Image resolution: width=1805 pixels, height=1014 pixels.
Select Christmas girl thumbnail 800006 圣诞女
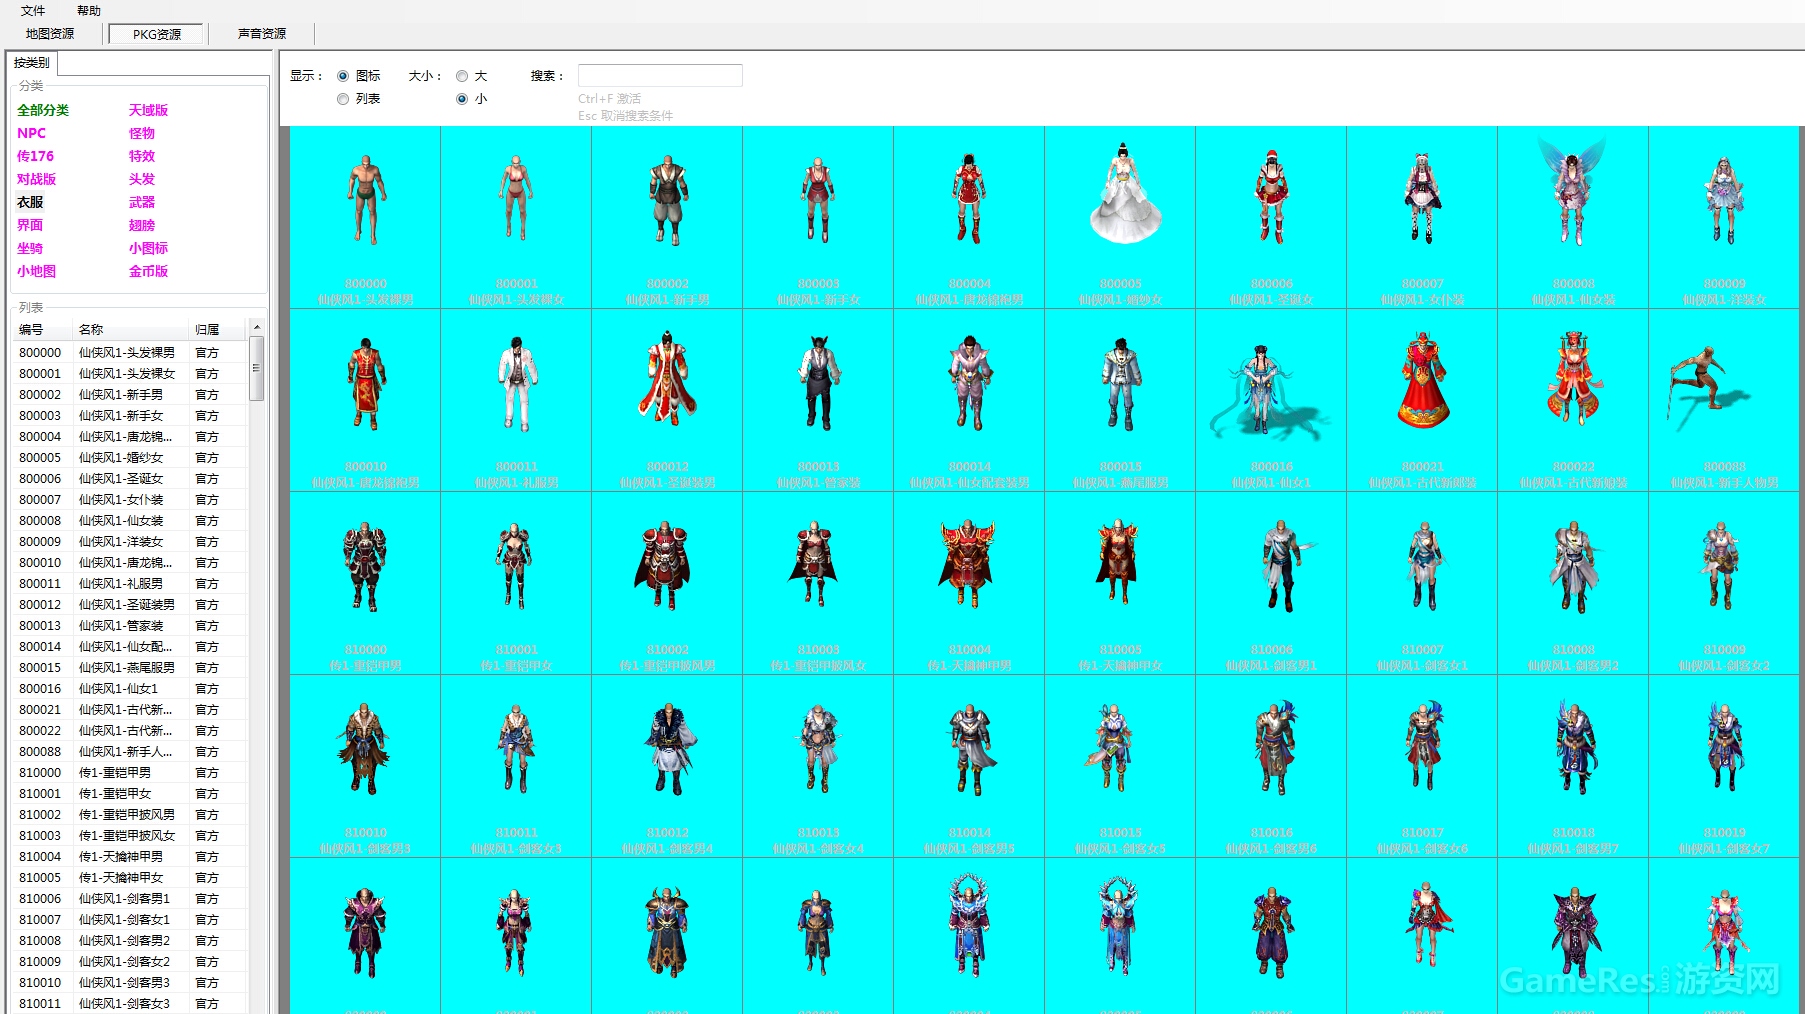tap(1271, 217)
